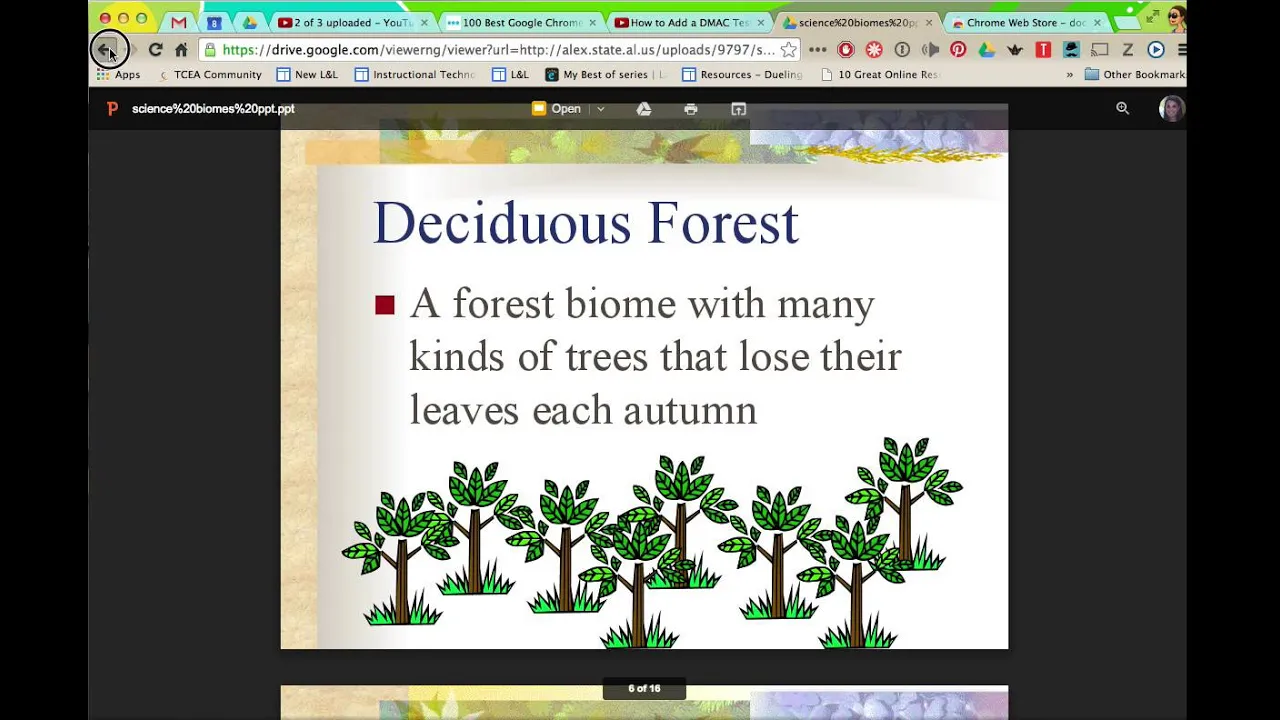Click the blue play-circle extension icon
The height and width of the screenshot is (720, 1280).
point(1156,49)
